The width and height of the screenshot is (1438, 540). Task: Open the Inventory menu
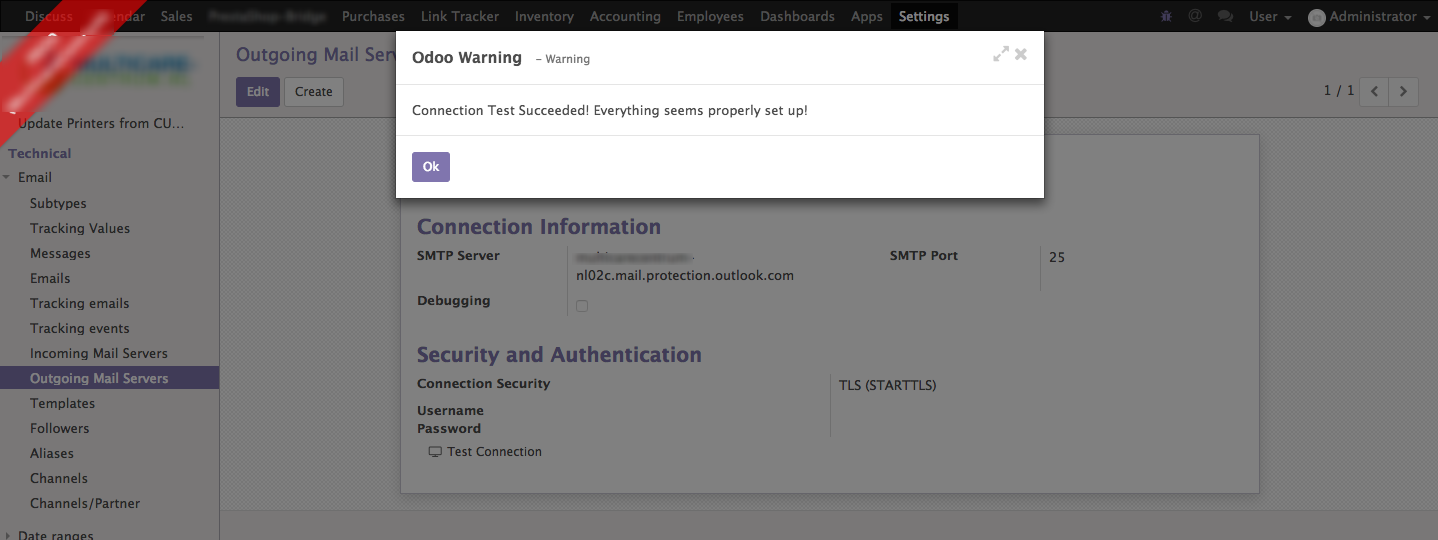pos(544,16)
